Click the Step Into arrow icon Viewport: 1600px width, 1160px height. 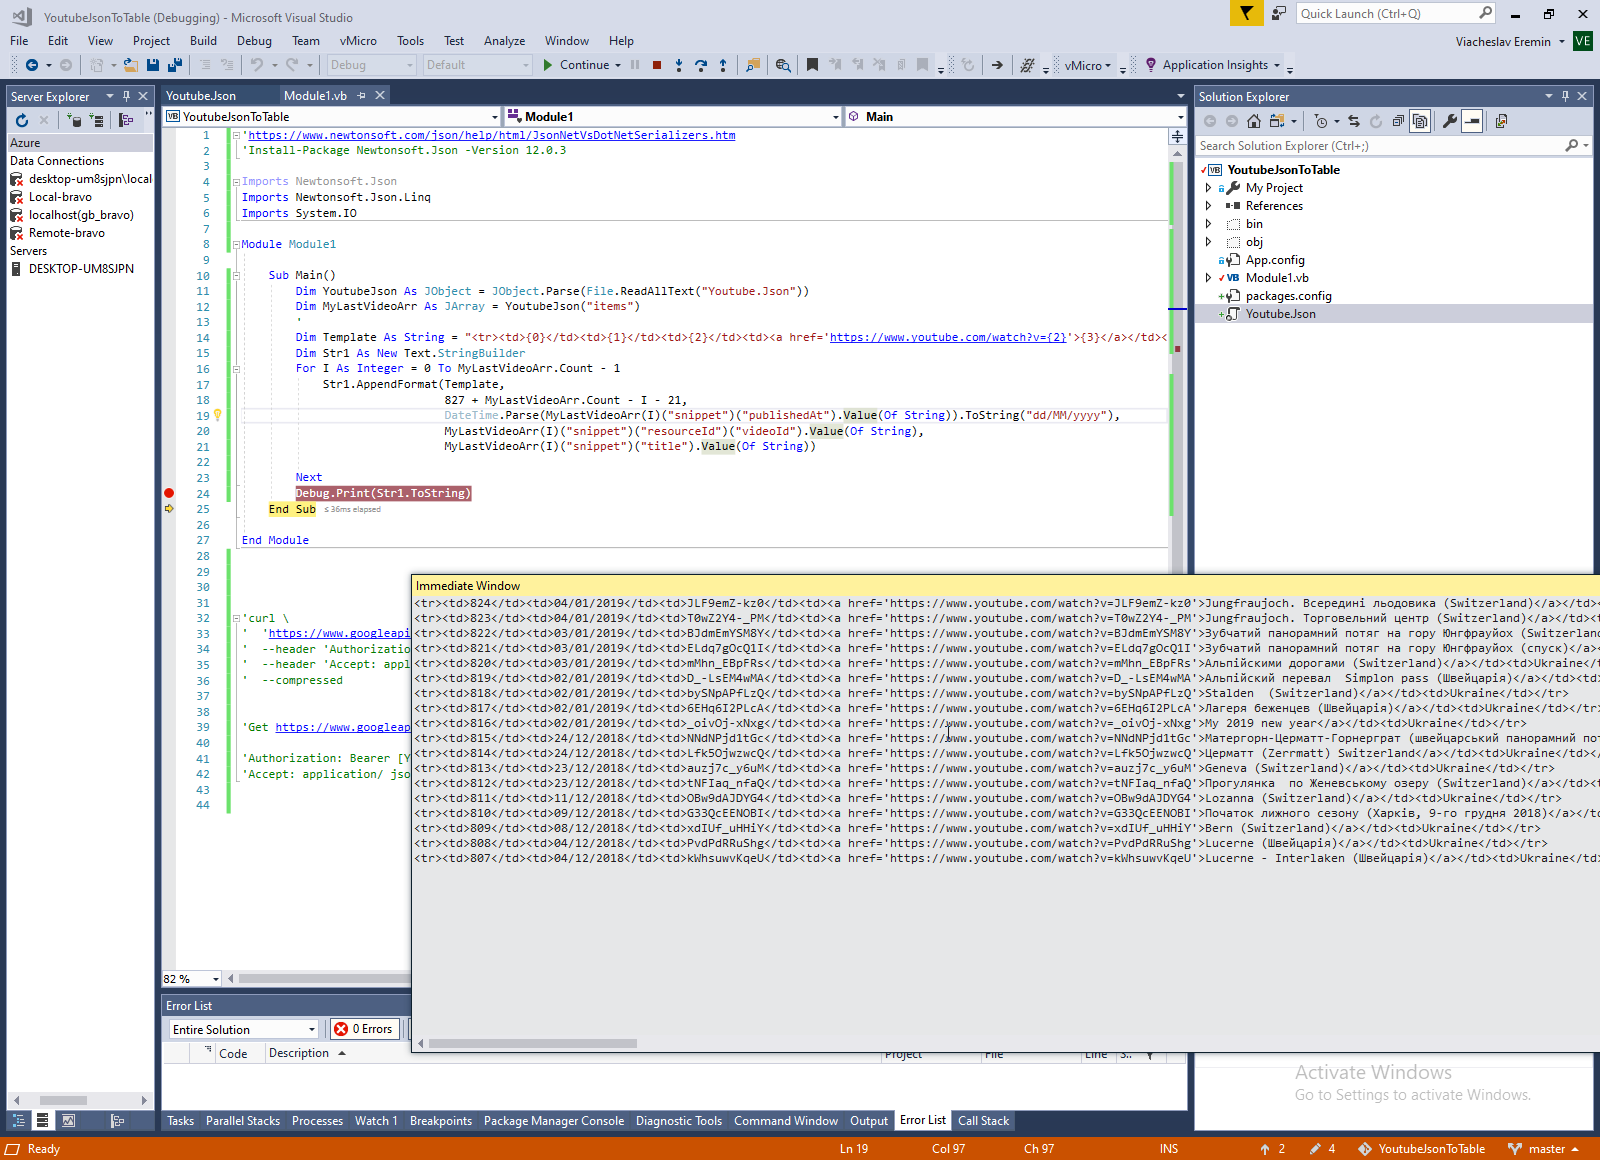(679, 65)
